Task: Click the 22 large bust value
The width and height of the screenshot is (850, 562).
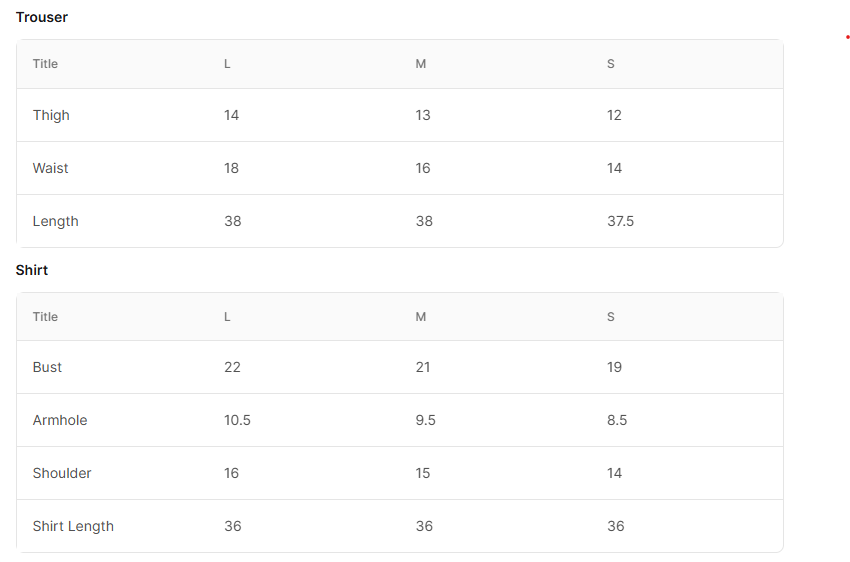Action: click(x=232, y=367)
